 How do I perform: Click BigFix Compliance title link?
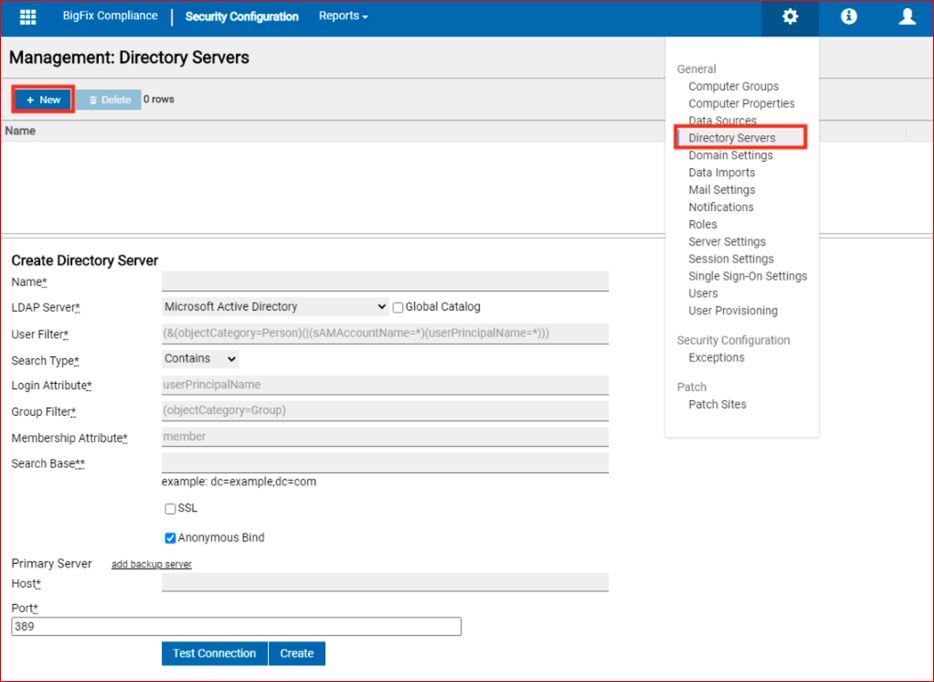point(110,16)
